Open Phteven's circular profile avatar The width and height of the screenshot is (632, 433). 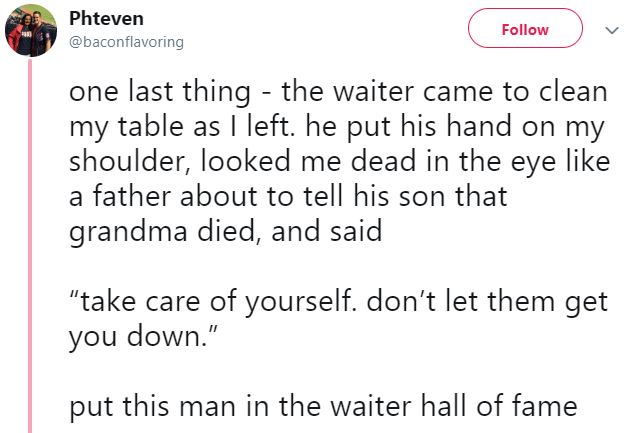point(31,30)
